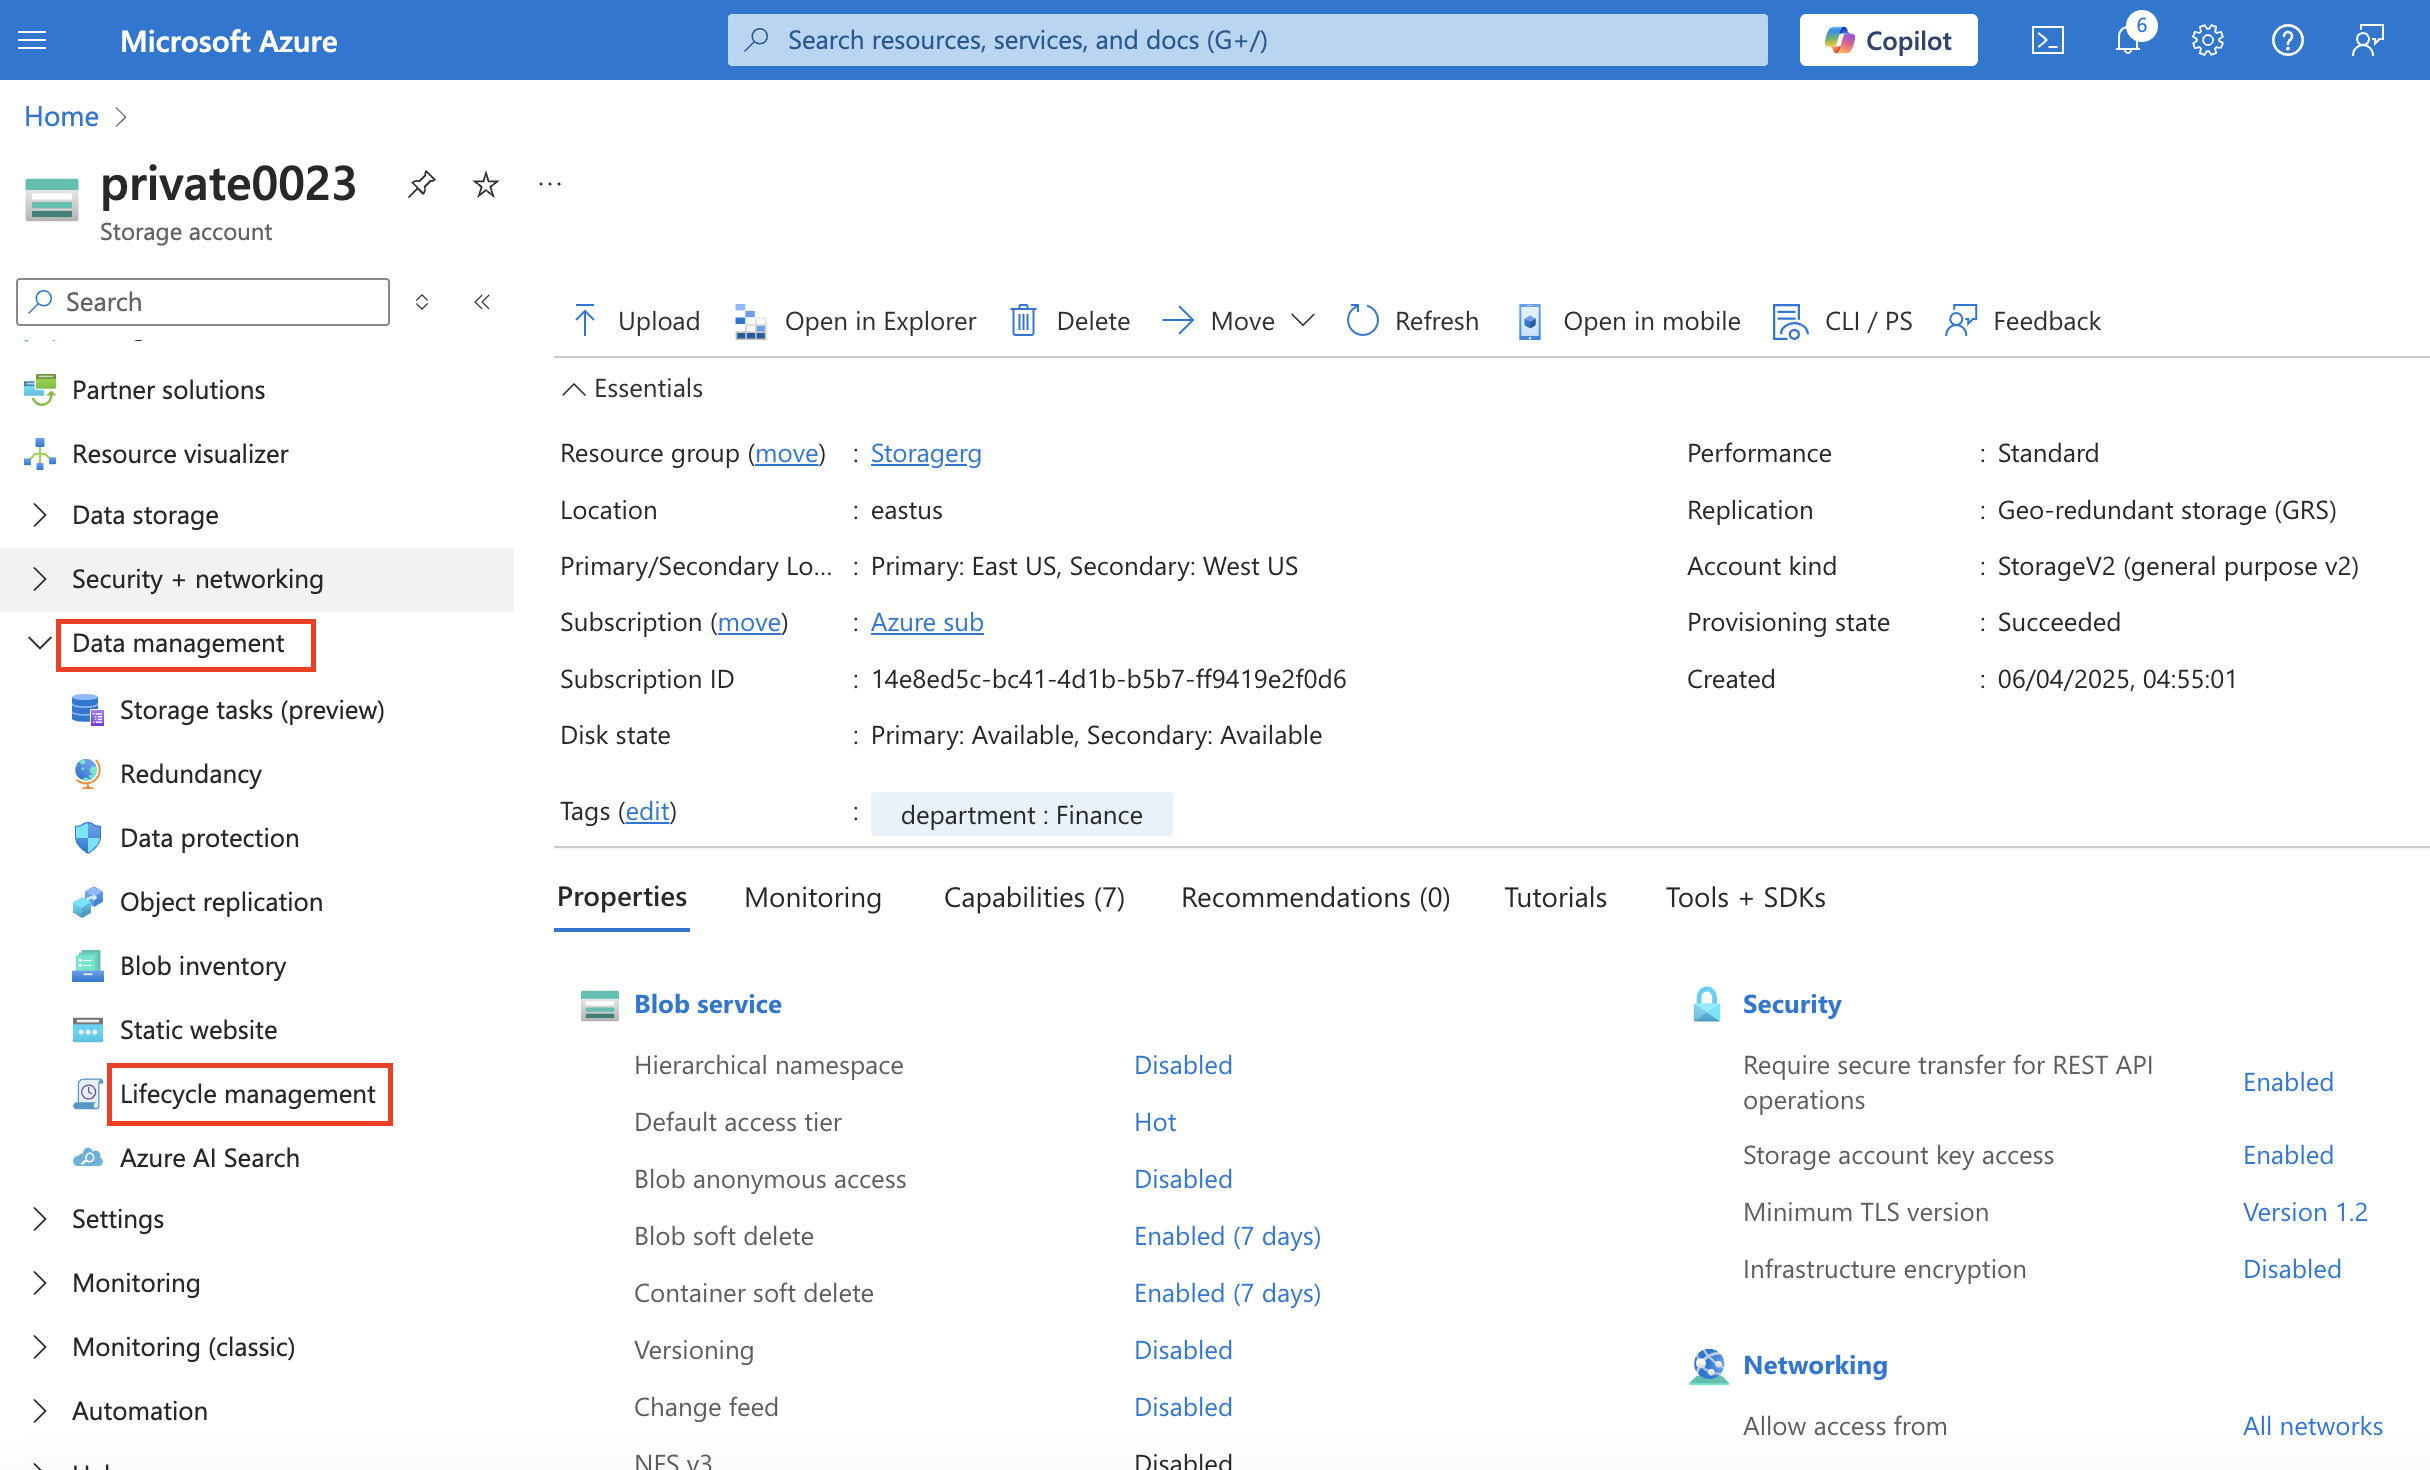The width and height of the screenshot is (2430, 1470).
Task: Open the Redundancy page
Action: pyautogui.click(x=190, y=774)
